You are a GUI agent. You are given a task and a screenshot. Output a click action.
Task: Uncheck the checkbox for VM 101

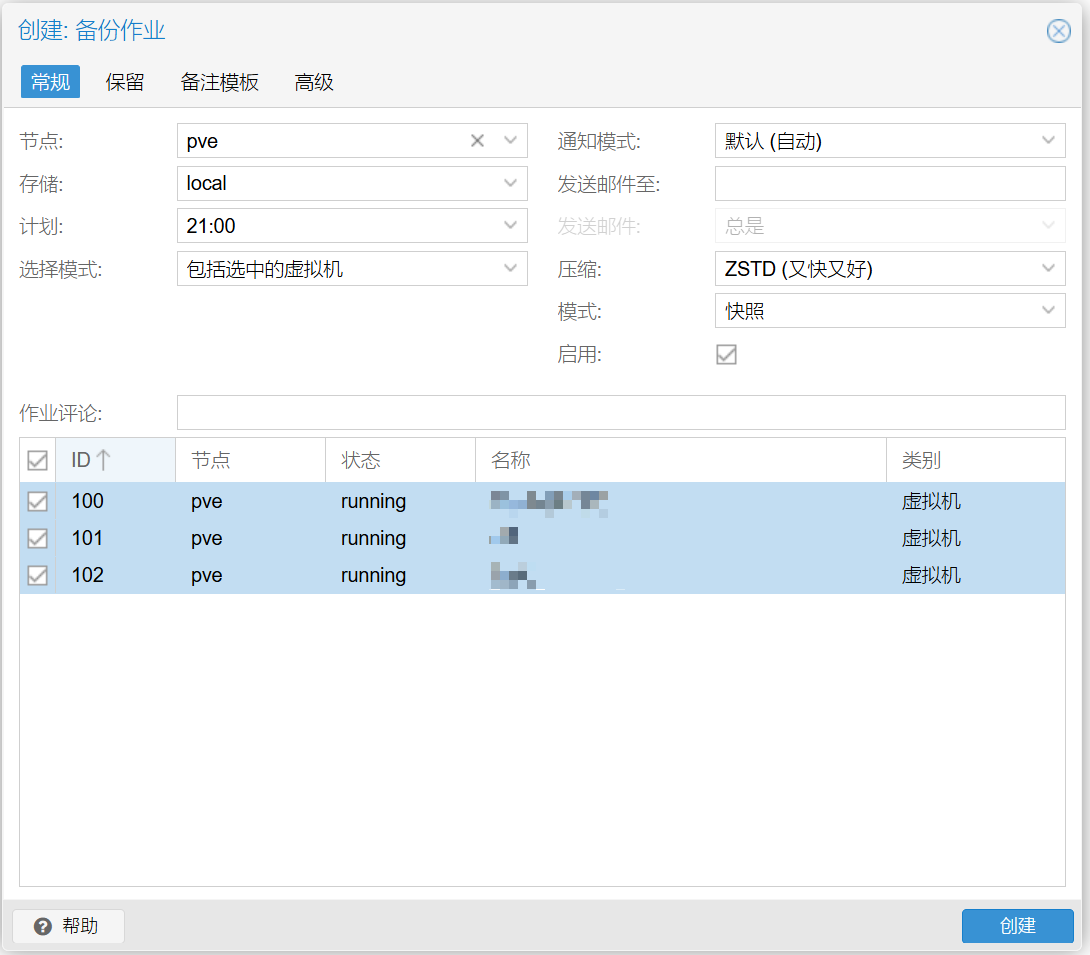click(x=37, y=538)
